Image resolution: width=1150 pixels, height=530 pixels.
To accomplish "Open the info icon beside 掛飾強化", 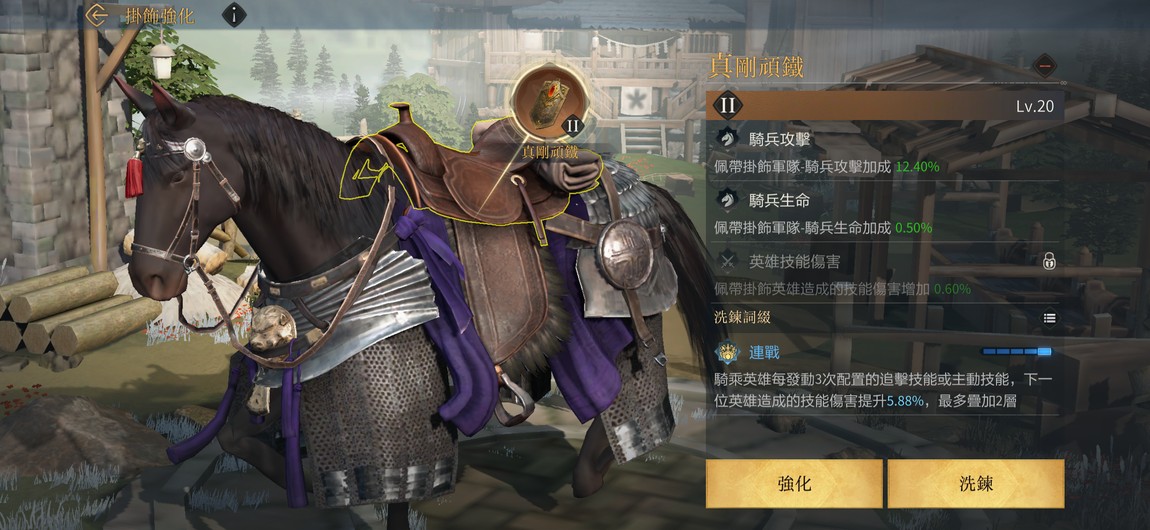I will pyautogui.click(x=234, y=15).
